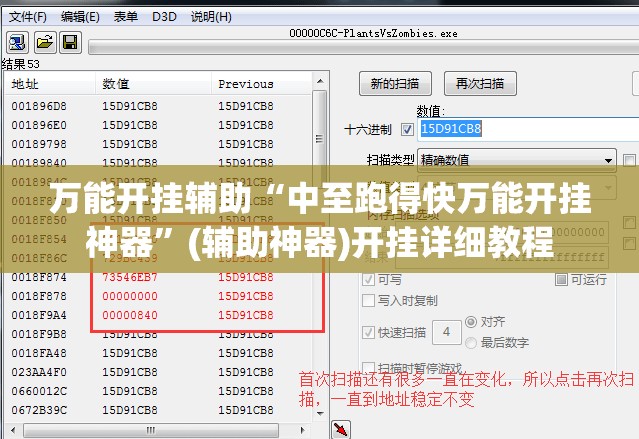The width and height of the screenshot is (639, 439).
Task: Click the horizontal scrollbar left arrow
Action: [x=13, y=430]
